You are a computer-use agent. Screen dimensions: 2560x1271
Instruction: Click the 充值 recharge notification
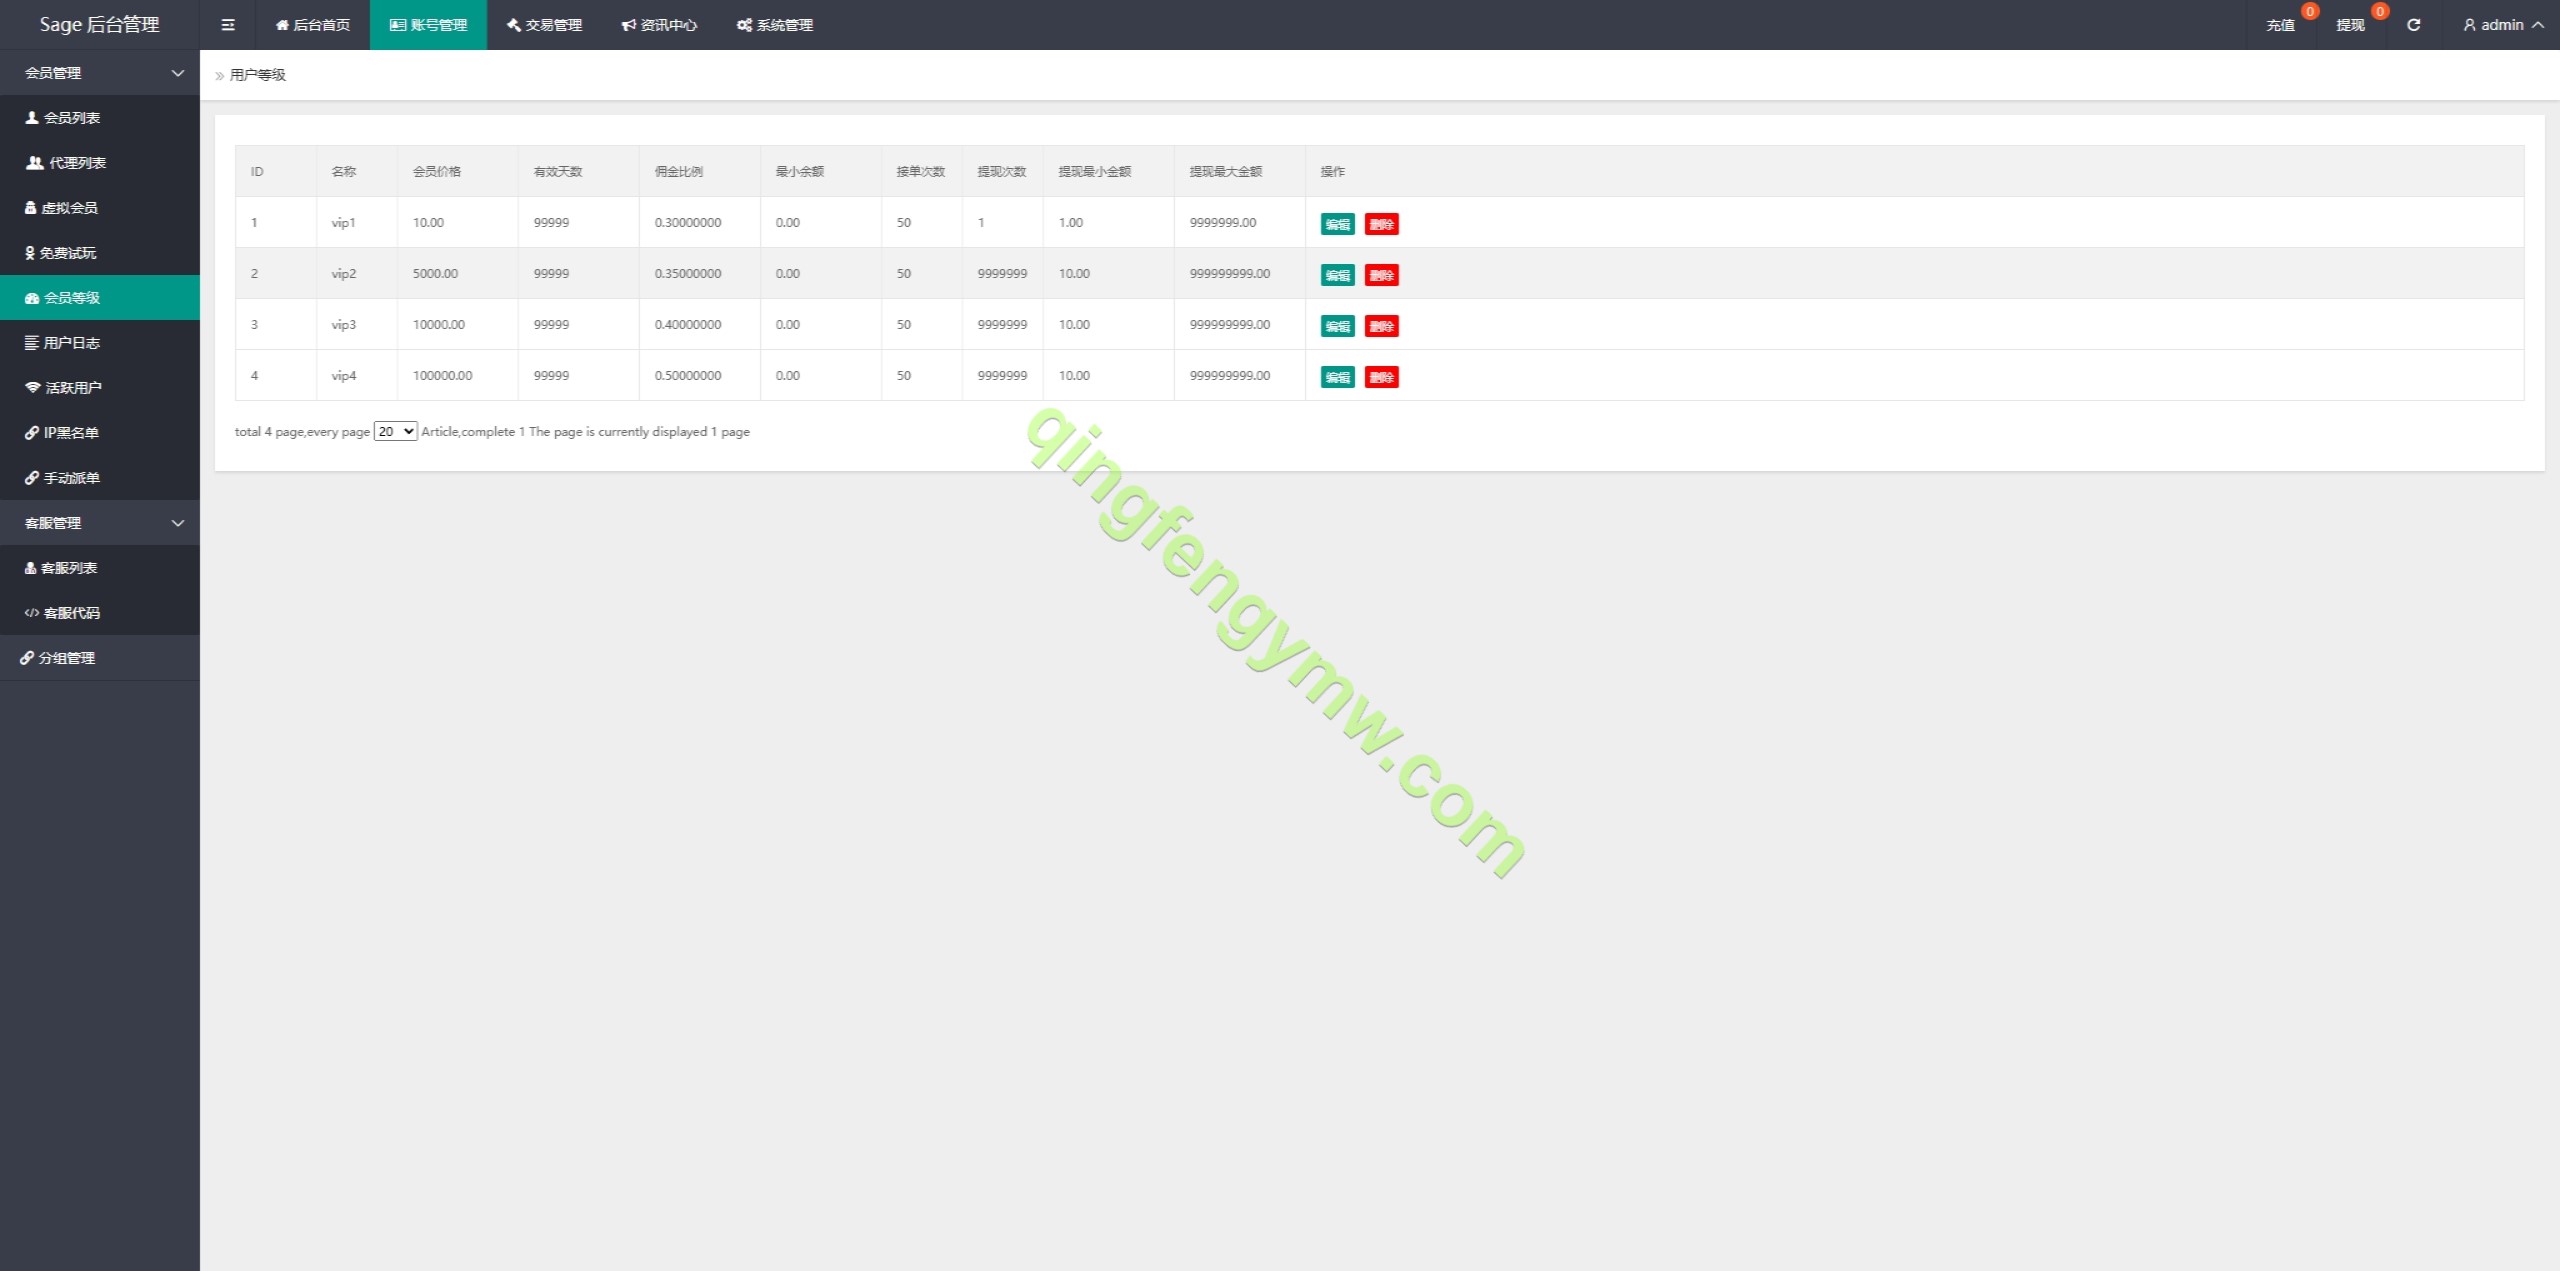(2280, 25)
